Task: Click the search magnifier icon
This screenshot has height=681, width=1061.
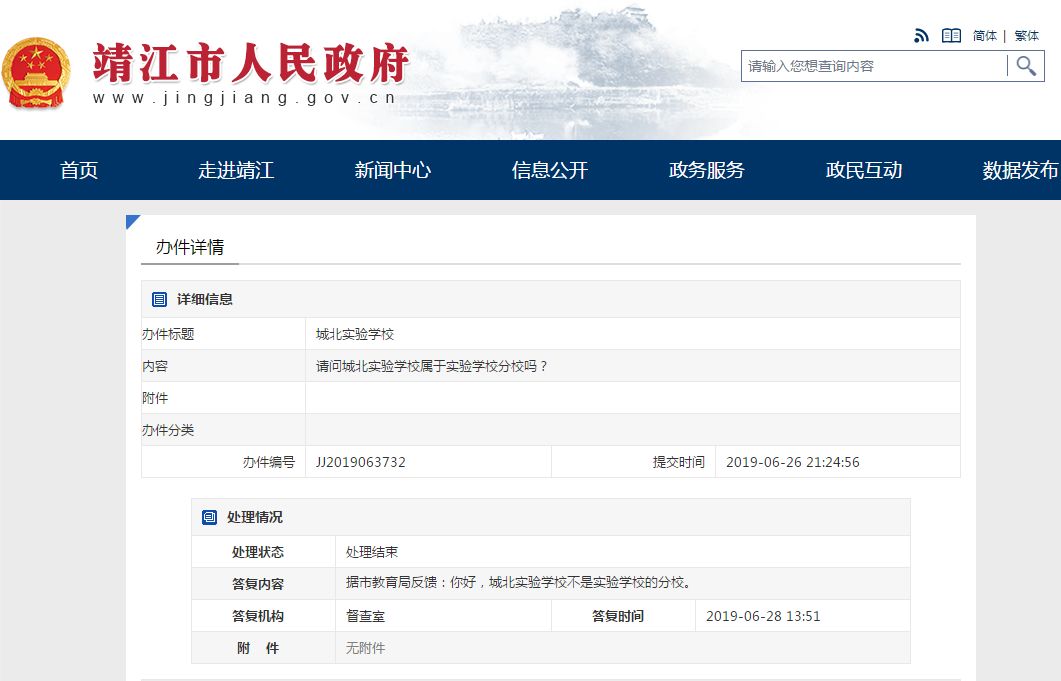Action: (x=1026, y=66)
